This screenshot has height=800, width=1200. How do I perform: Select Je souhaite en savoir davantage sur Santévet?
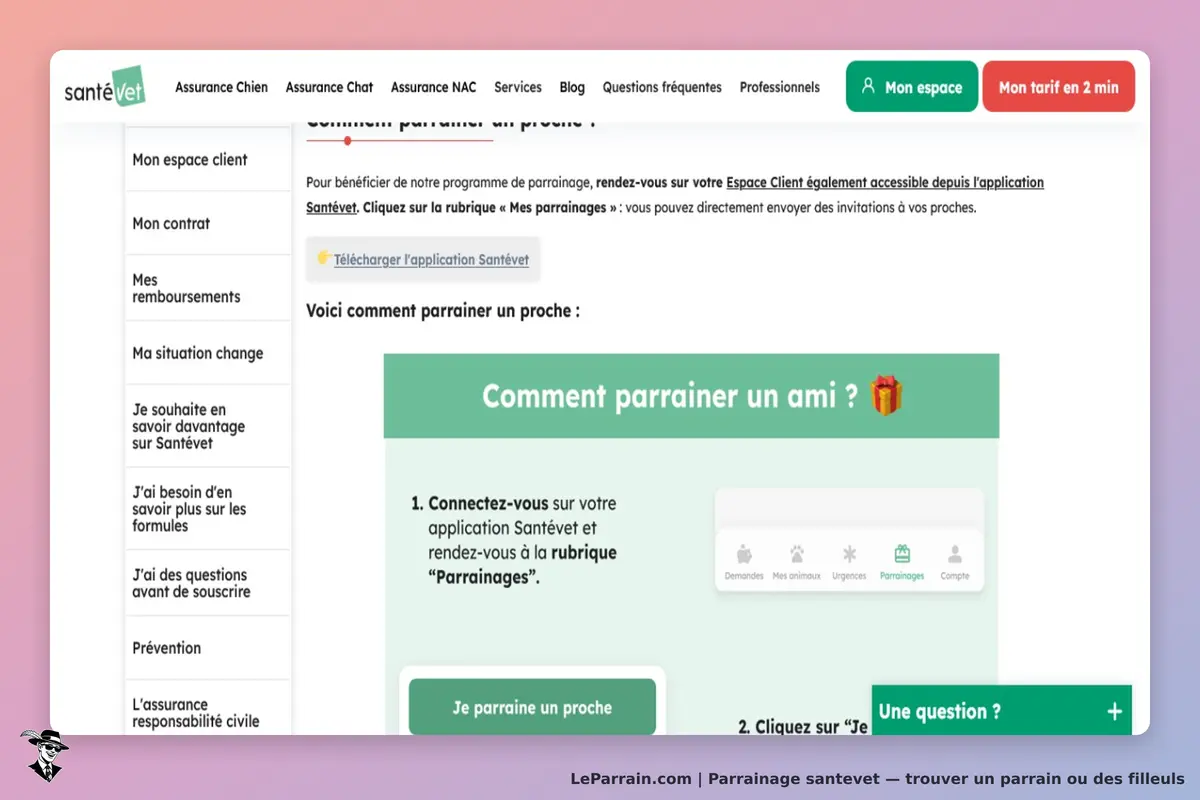[x=208, y=426]
